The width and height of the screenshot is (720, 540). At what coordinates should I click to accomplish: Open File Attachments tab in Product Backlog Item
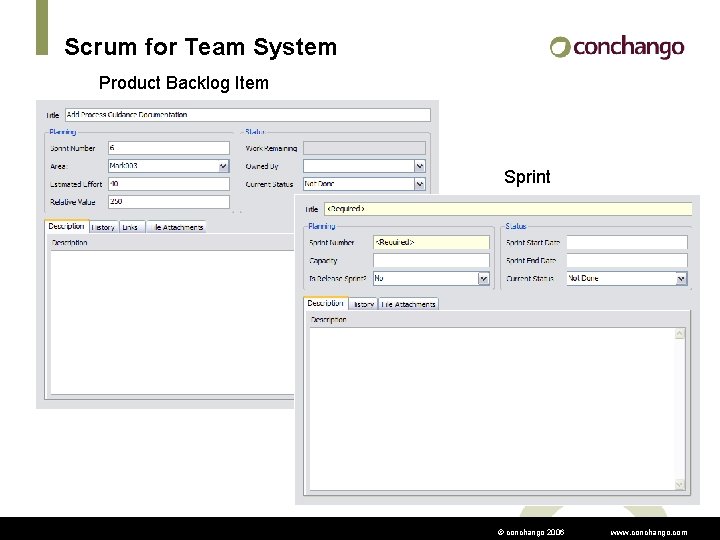click(x=176, y=227)
